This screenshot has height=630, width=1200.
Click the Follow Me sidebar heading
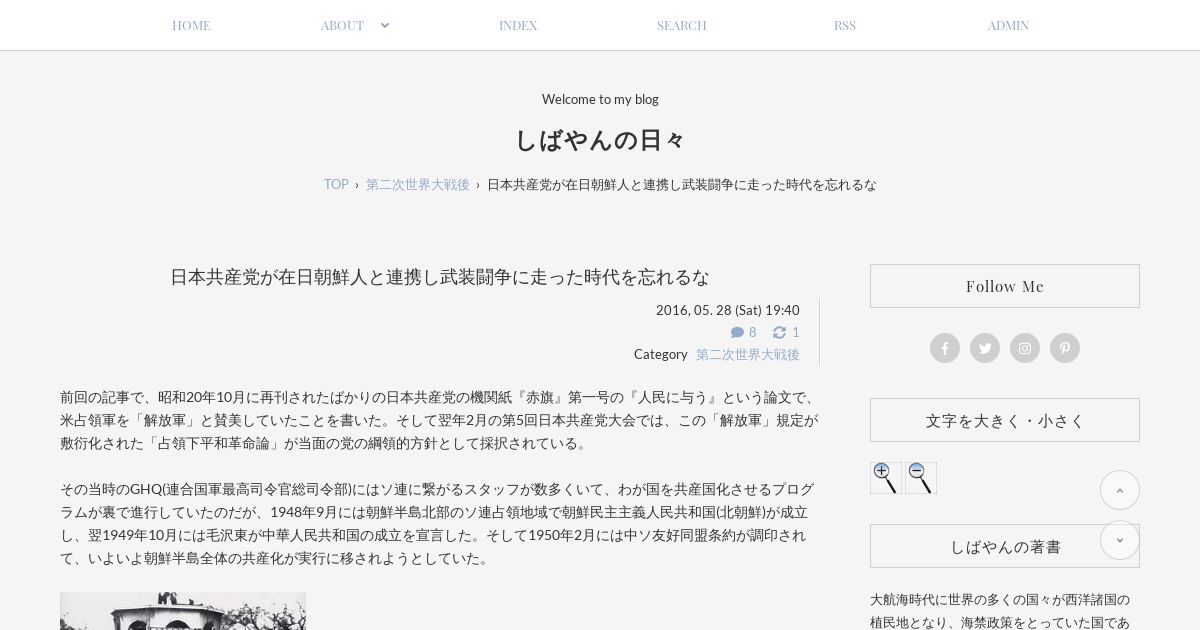point(1005,286)
